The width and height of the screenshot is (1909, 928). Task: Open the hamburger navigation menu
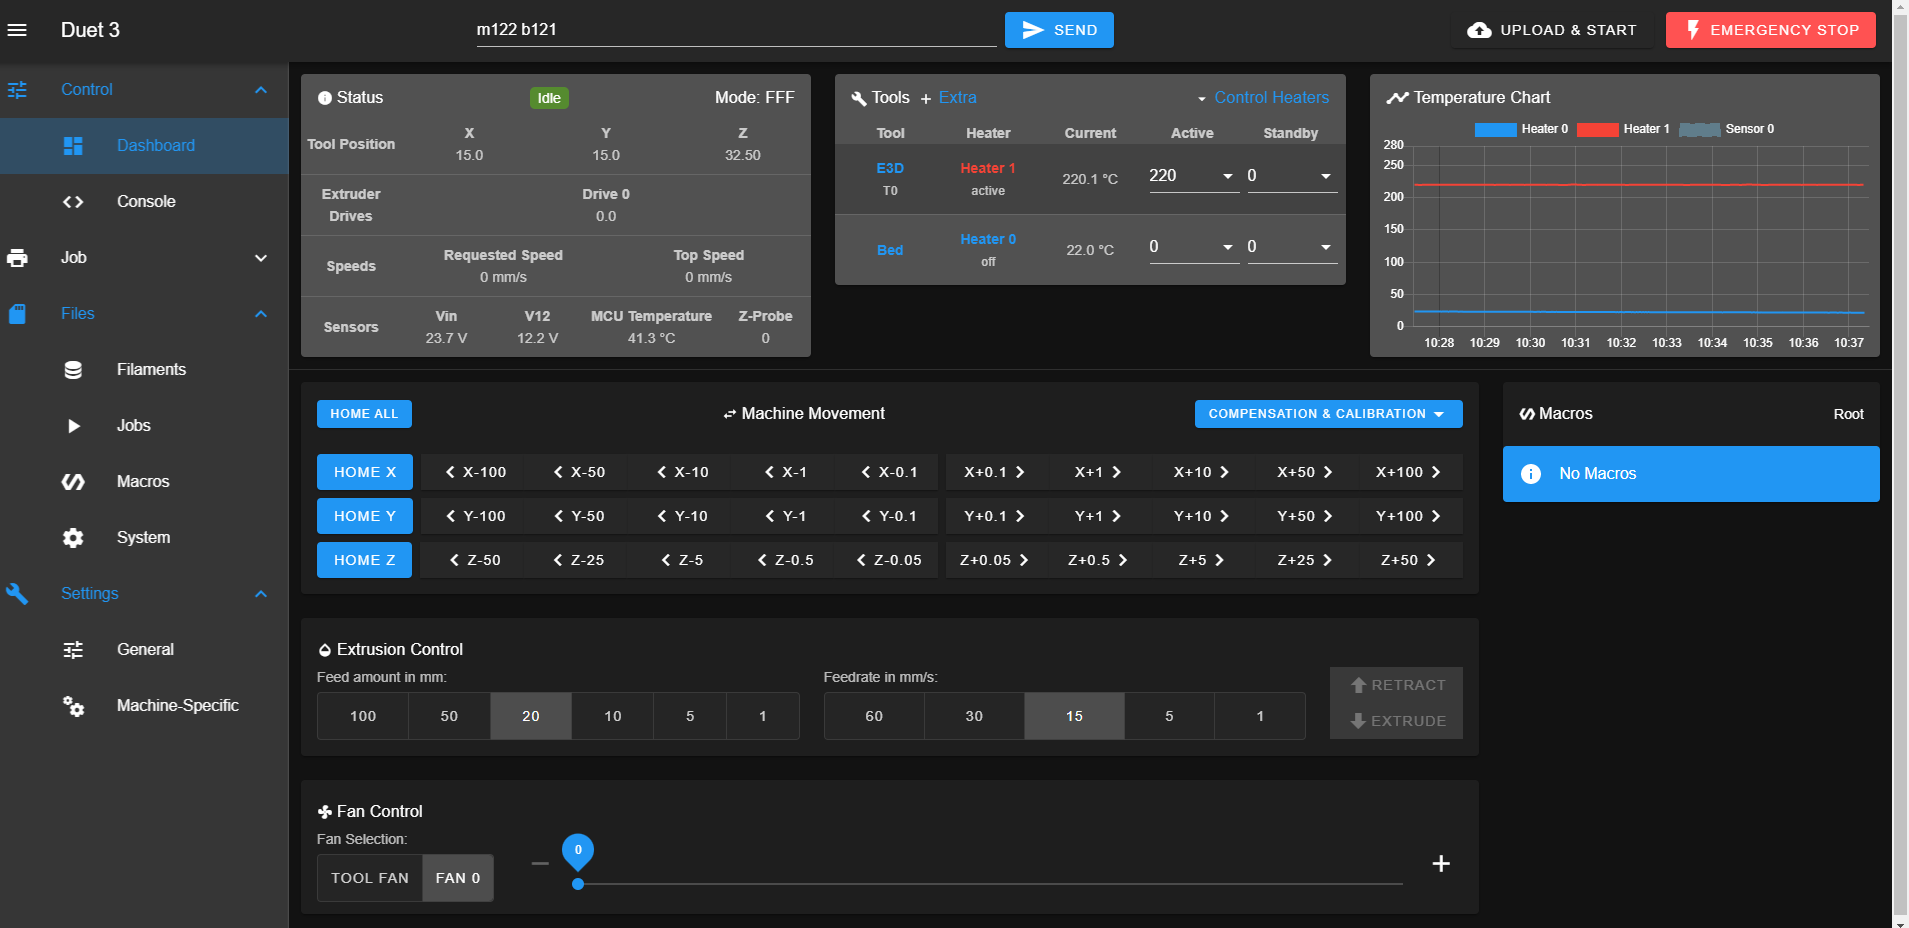[x=17, y=30]
